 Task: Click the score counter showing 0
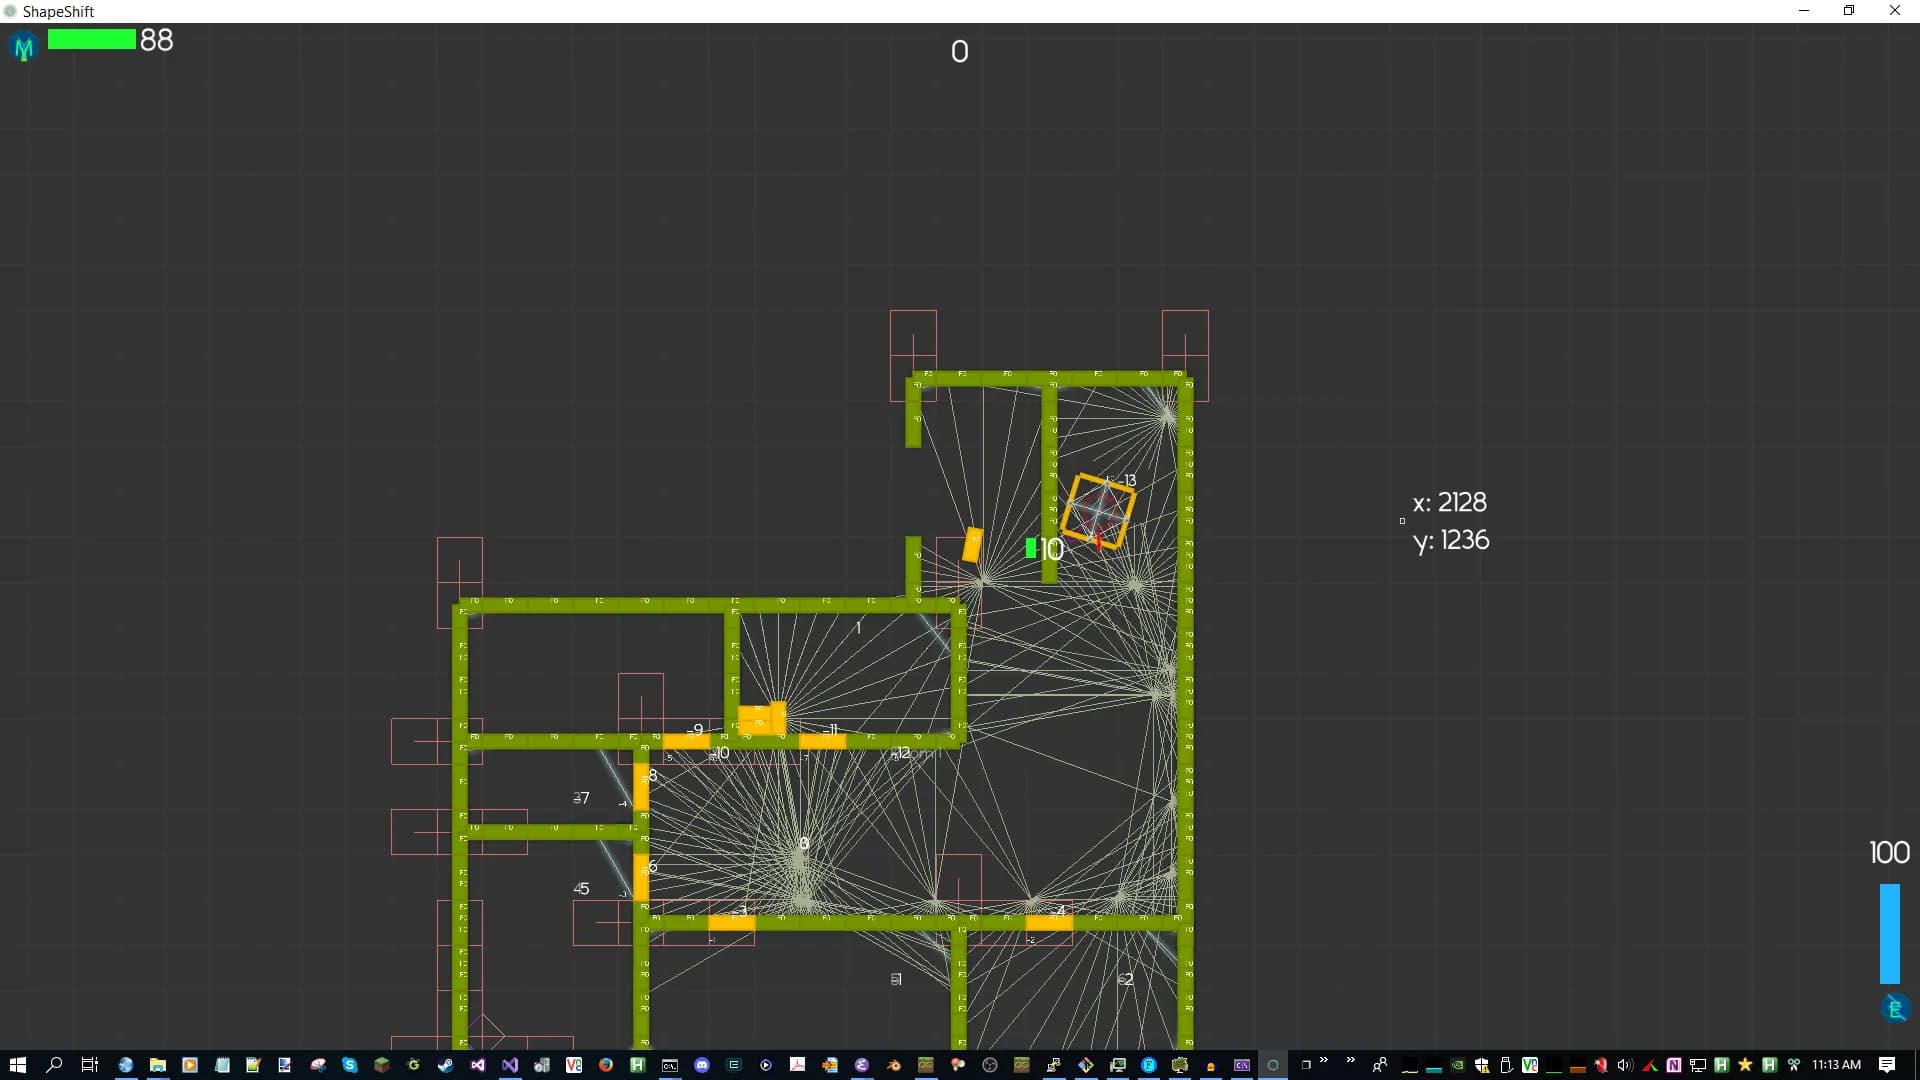(959, 52)
